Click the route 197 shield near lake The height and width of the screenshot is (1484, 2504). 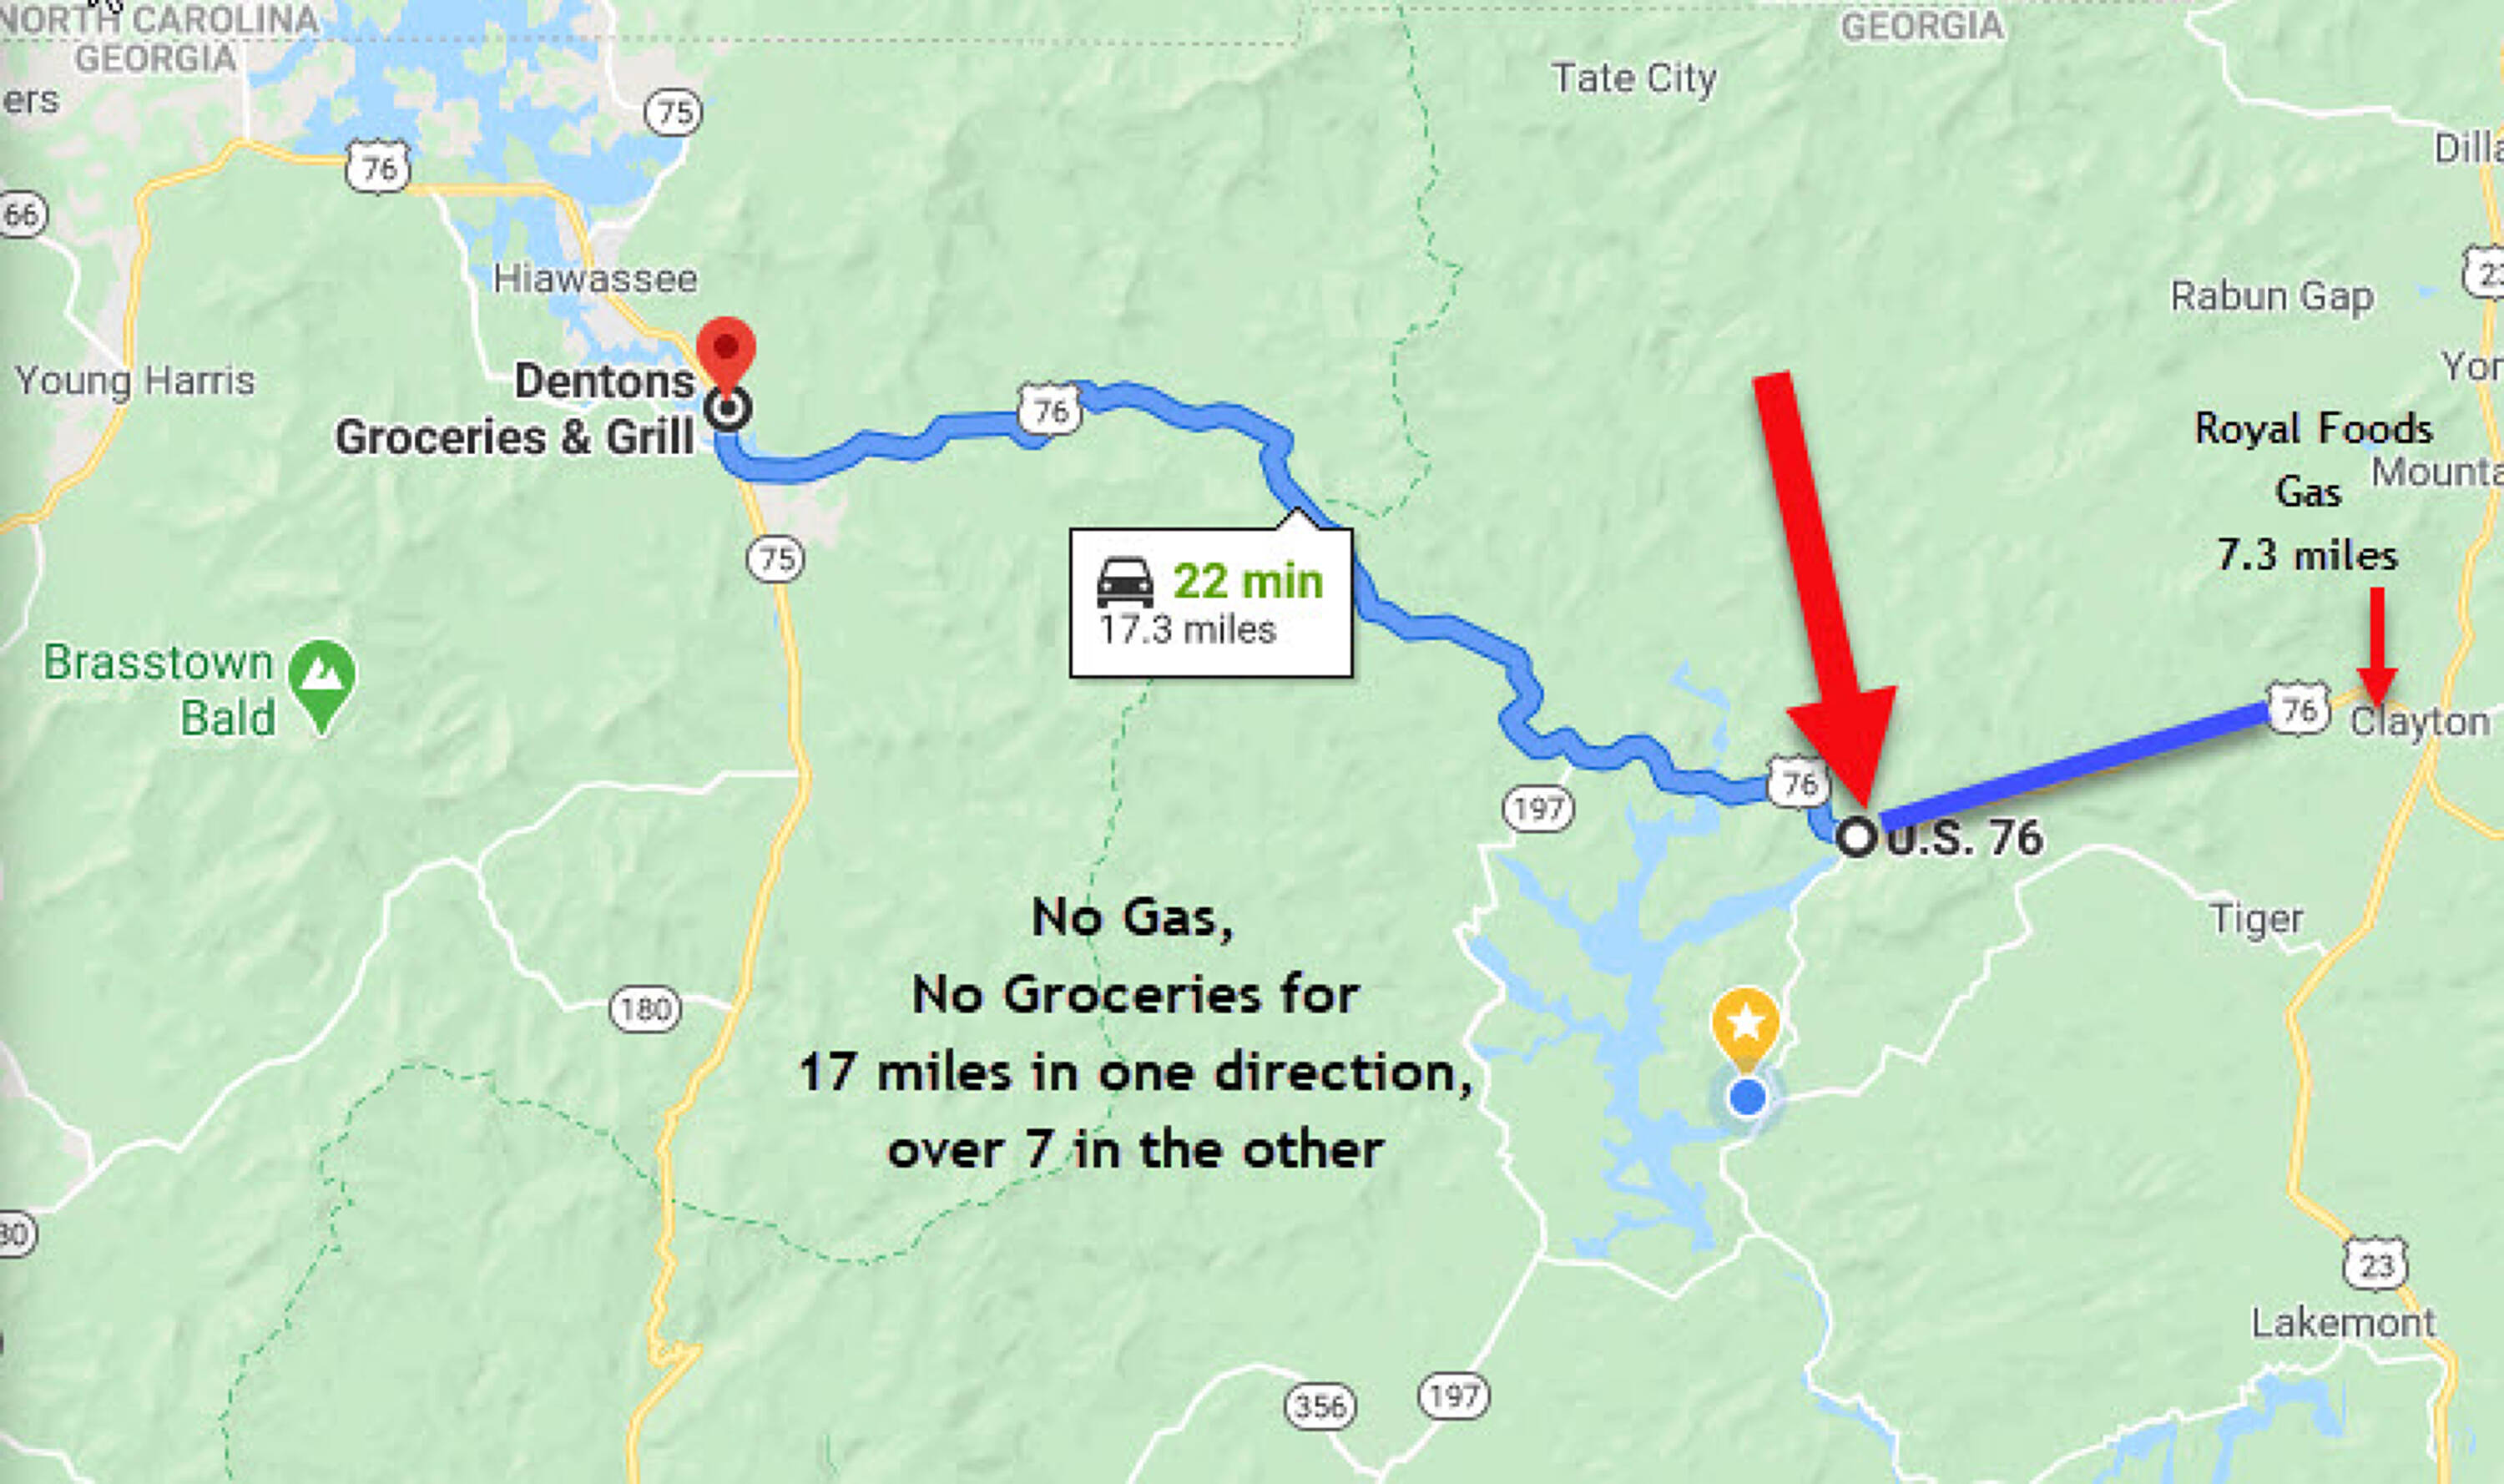click(1538, 808)
